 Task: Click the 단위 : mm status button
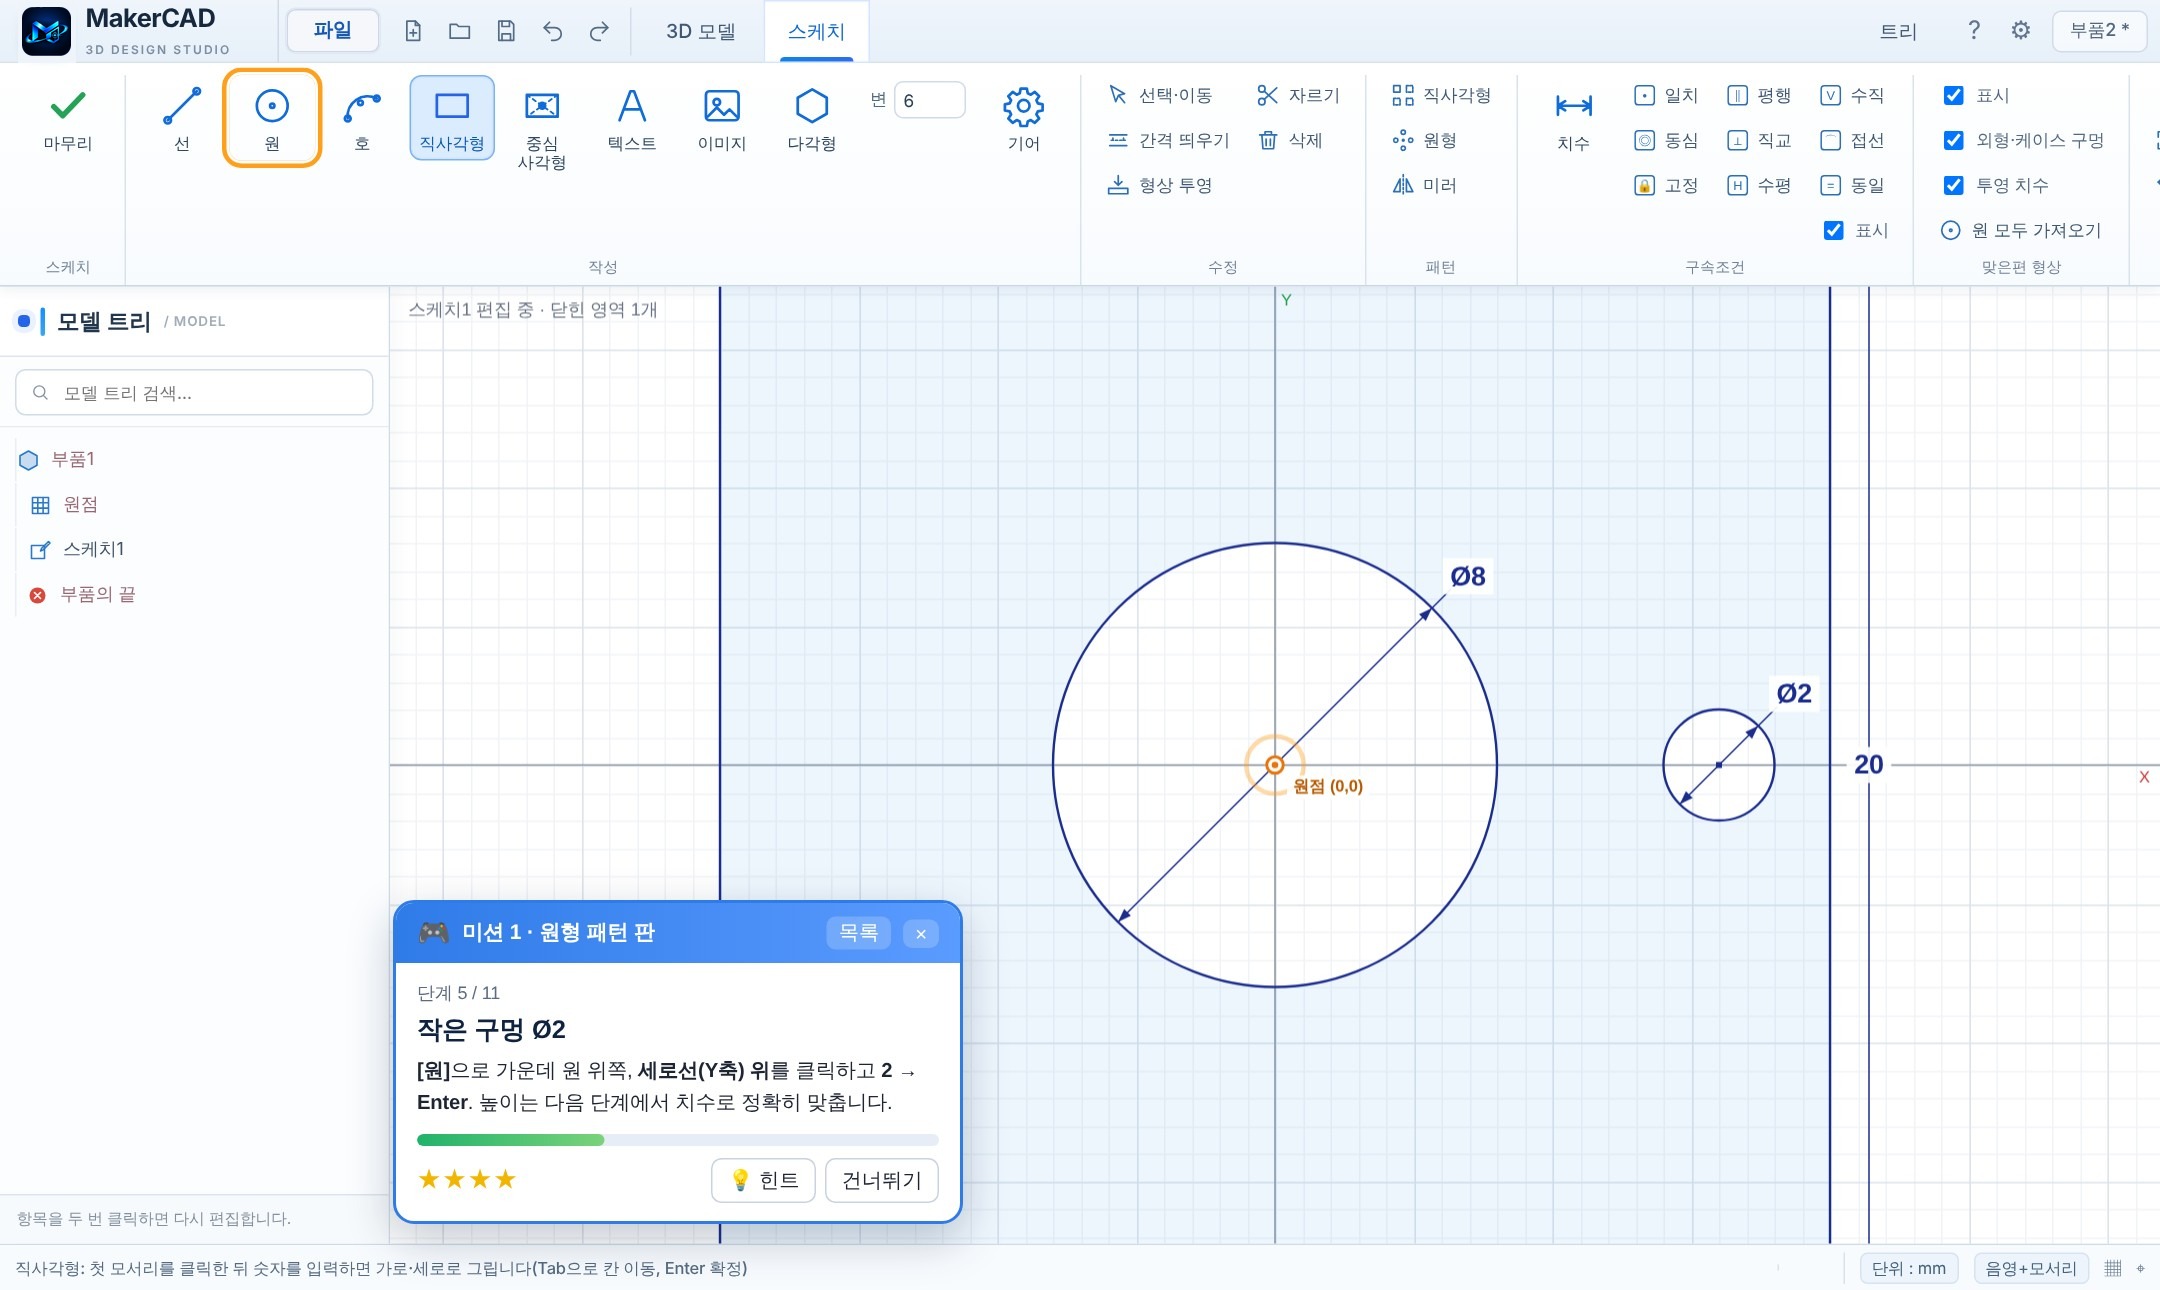[x=1909, y=1268]
